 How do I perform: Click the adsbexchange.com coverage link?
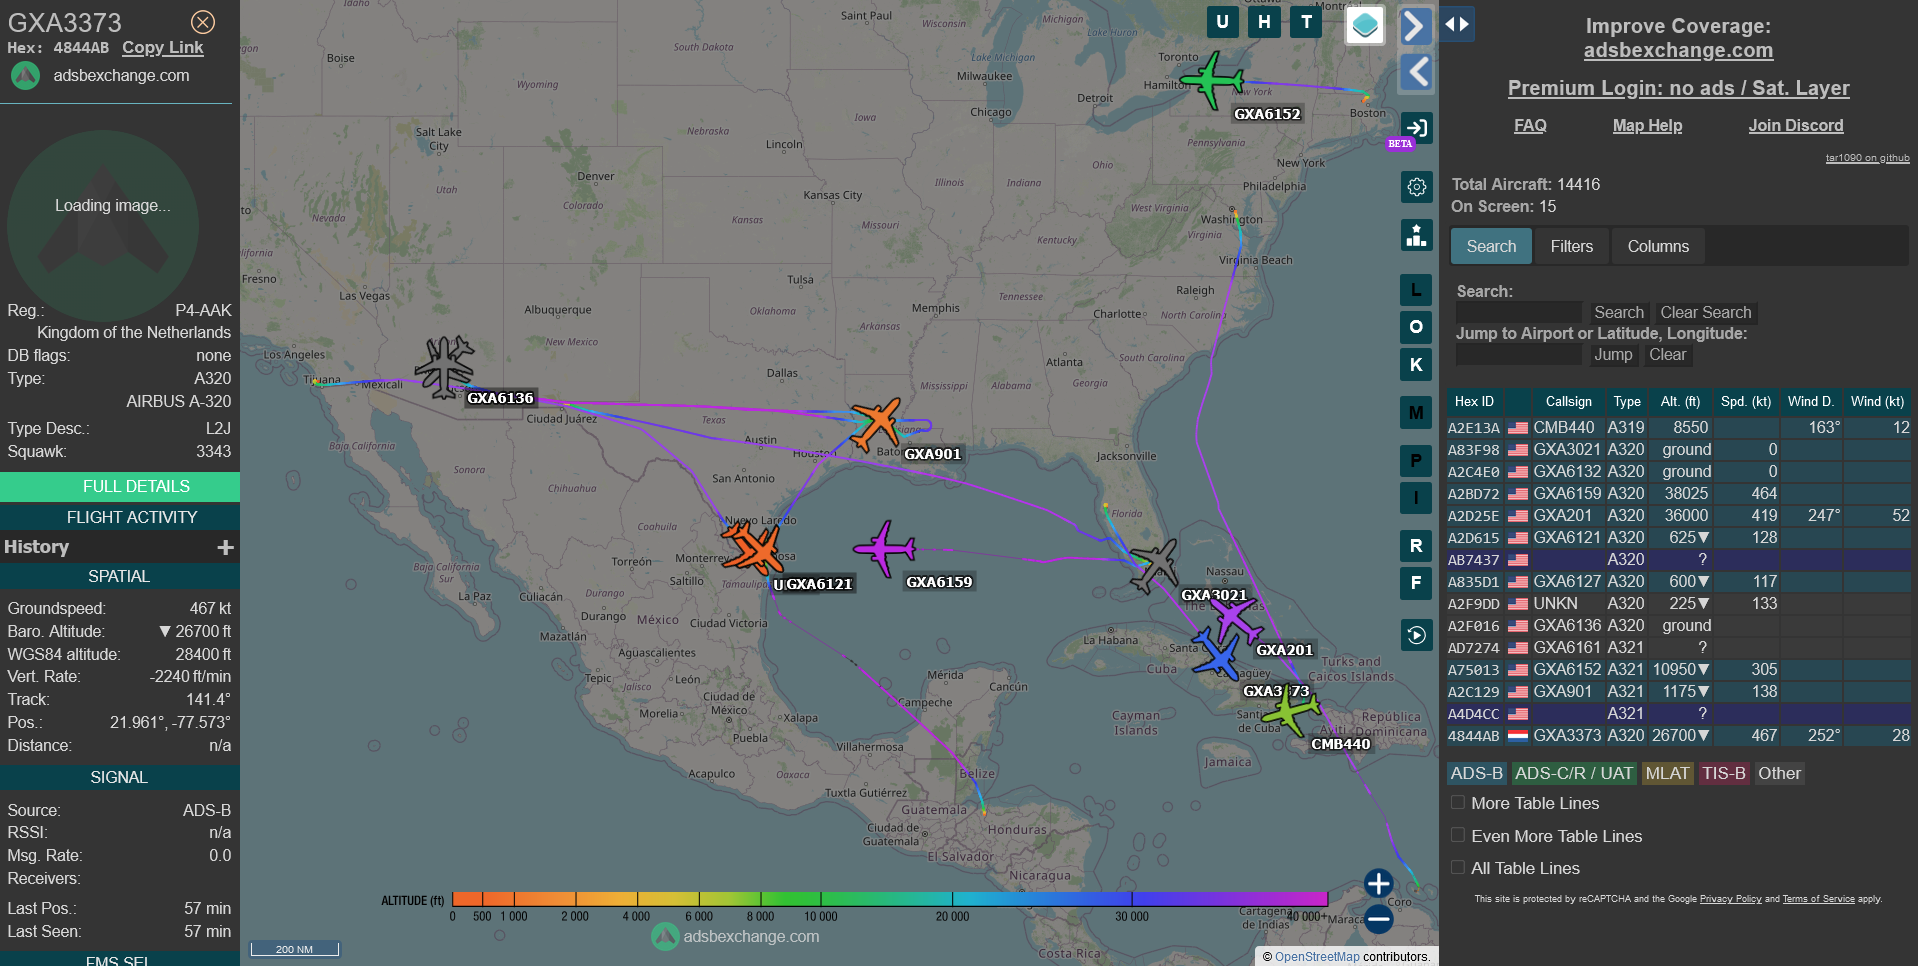coord(1678,50)
